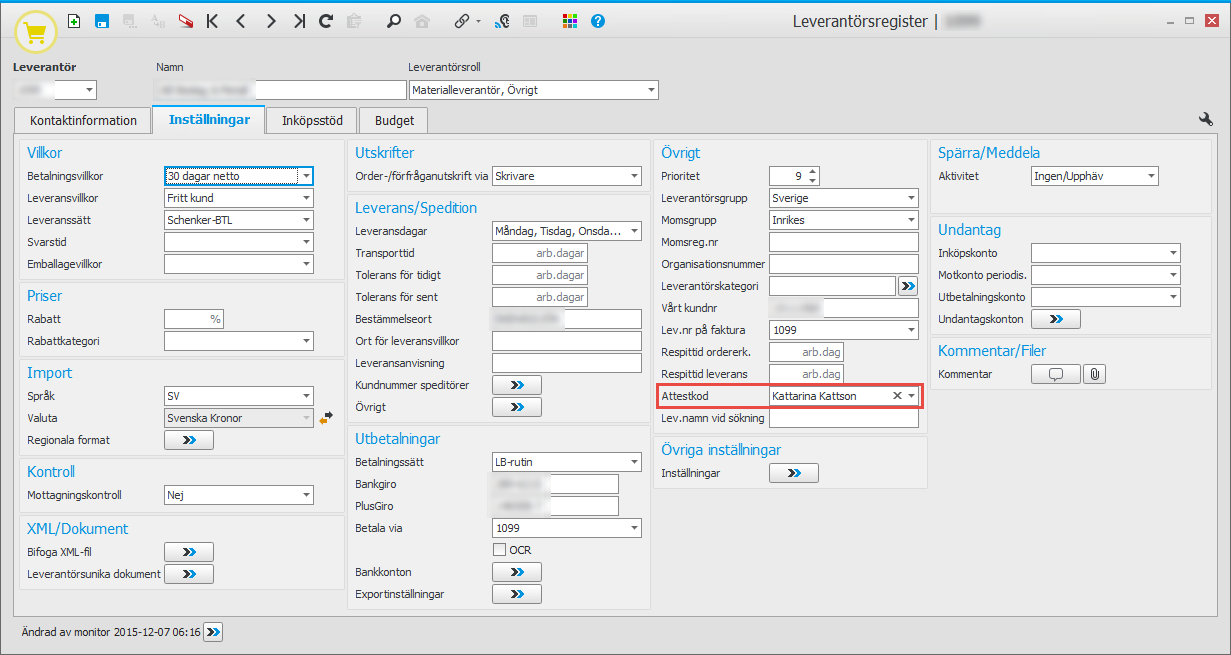Refresh the form with the reload icon
The width and height of the screenshot is (1231, 655).
tap(326, 21)
